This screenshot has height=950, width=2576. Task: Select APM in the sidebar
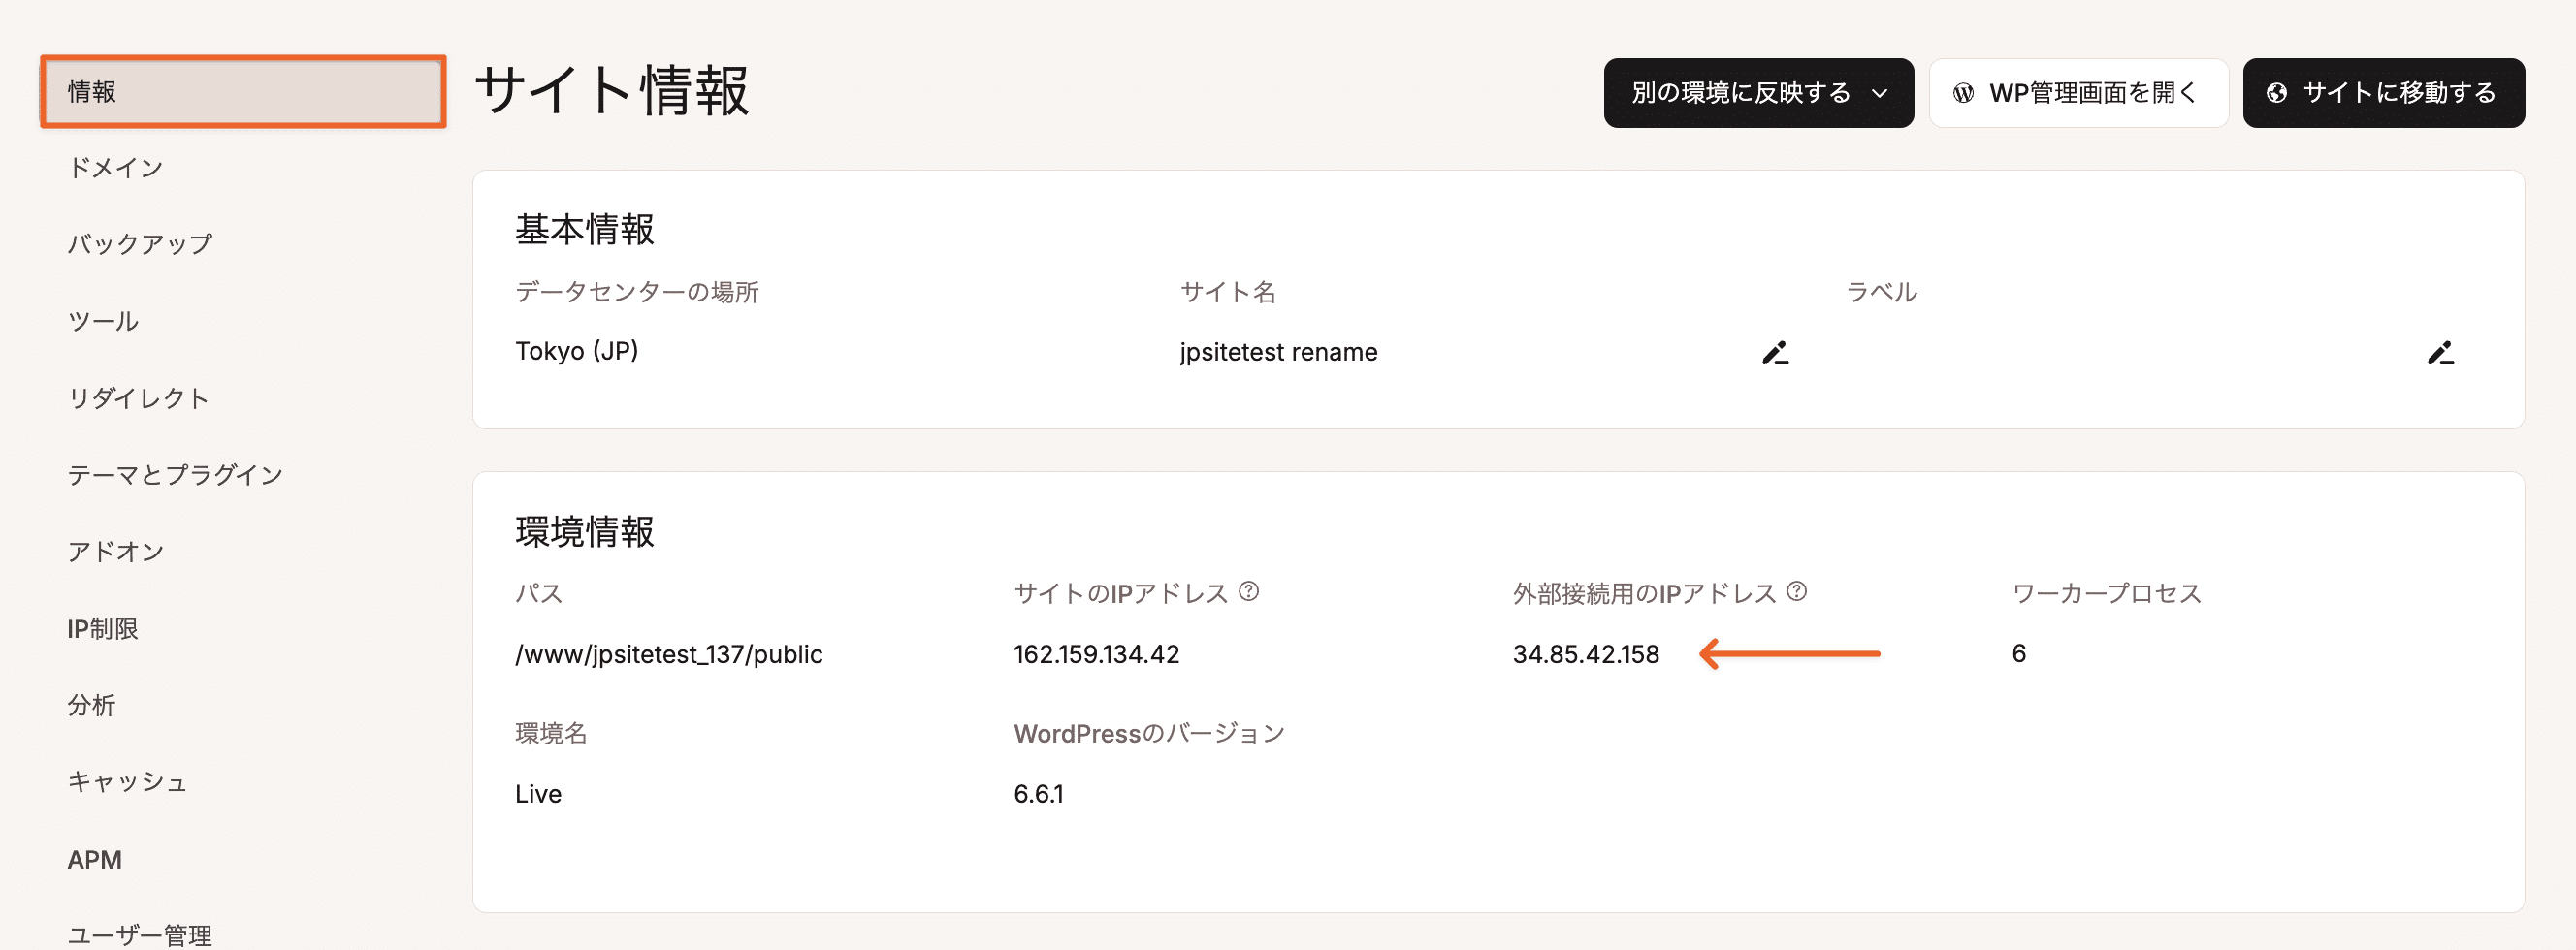coord(94,859)
